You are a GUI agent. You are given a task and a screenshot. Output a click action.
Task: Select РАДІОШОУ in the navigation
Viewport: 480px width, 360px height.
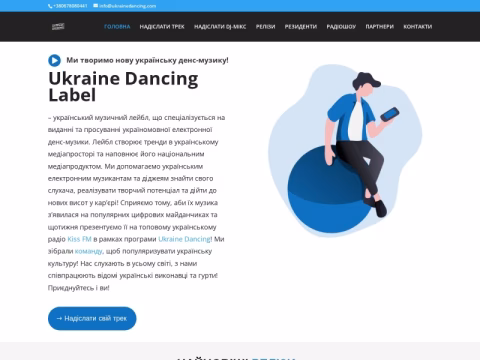click(341, 27)
